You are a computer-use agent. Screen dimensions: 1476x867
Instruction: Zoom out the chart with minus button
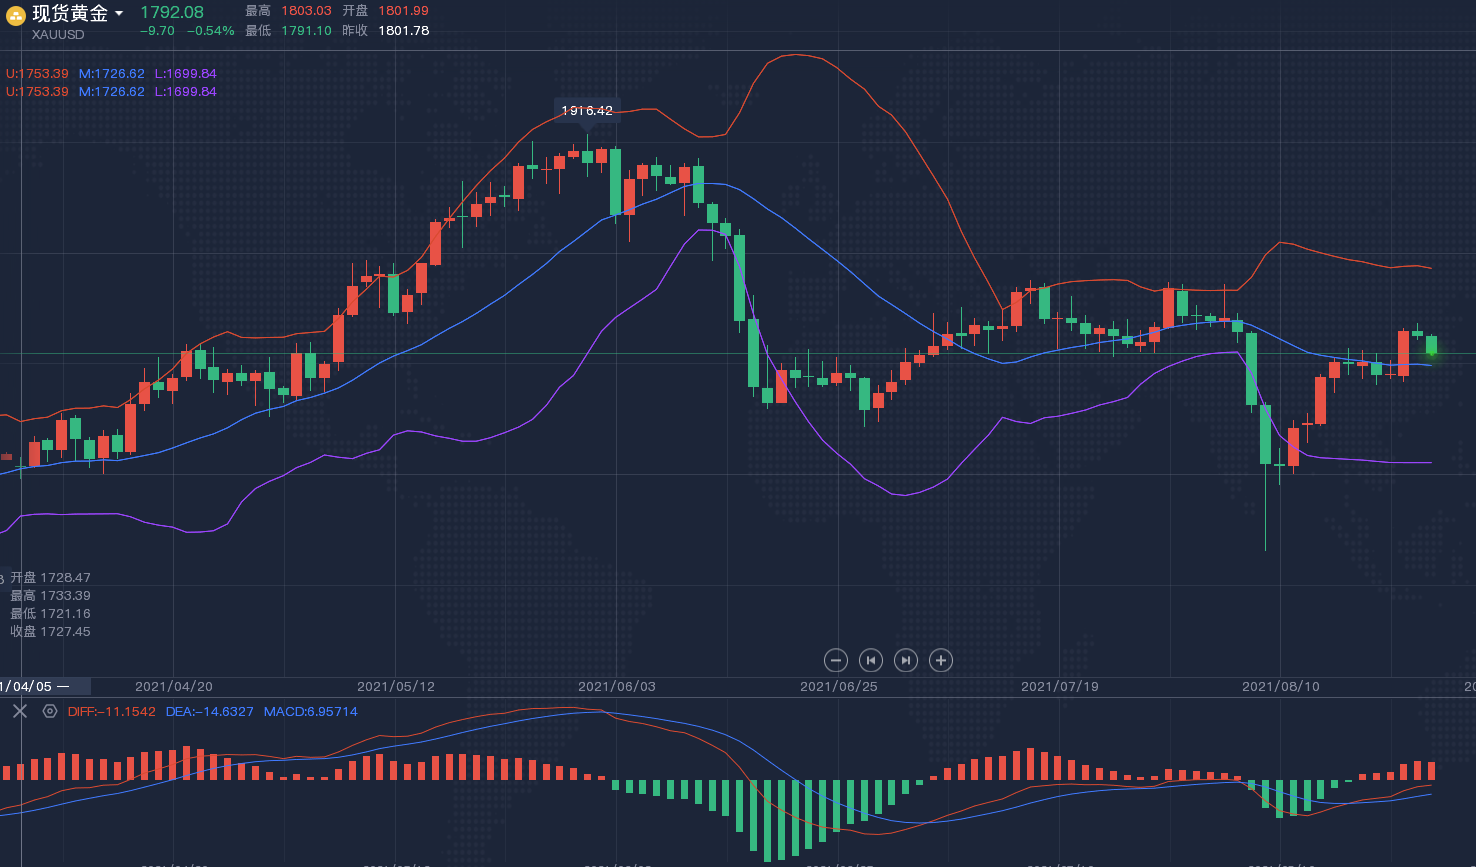836,660
